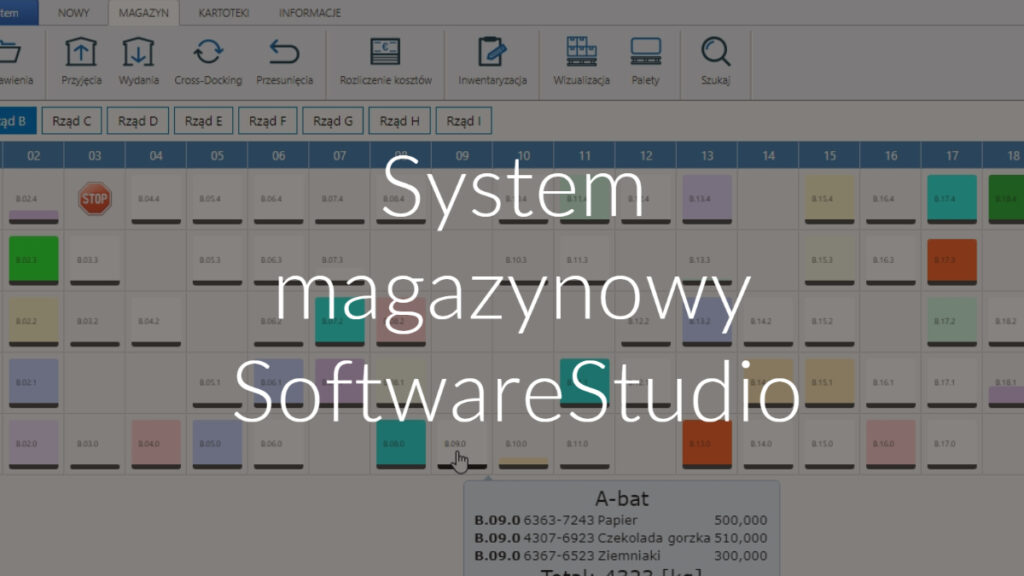
Task: Click column header 05
Action: pyautogui.click(x=217, y=155)
